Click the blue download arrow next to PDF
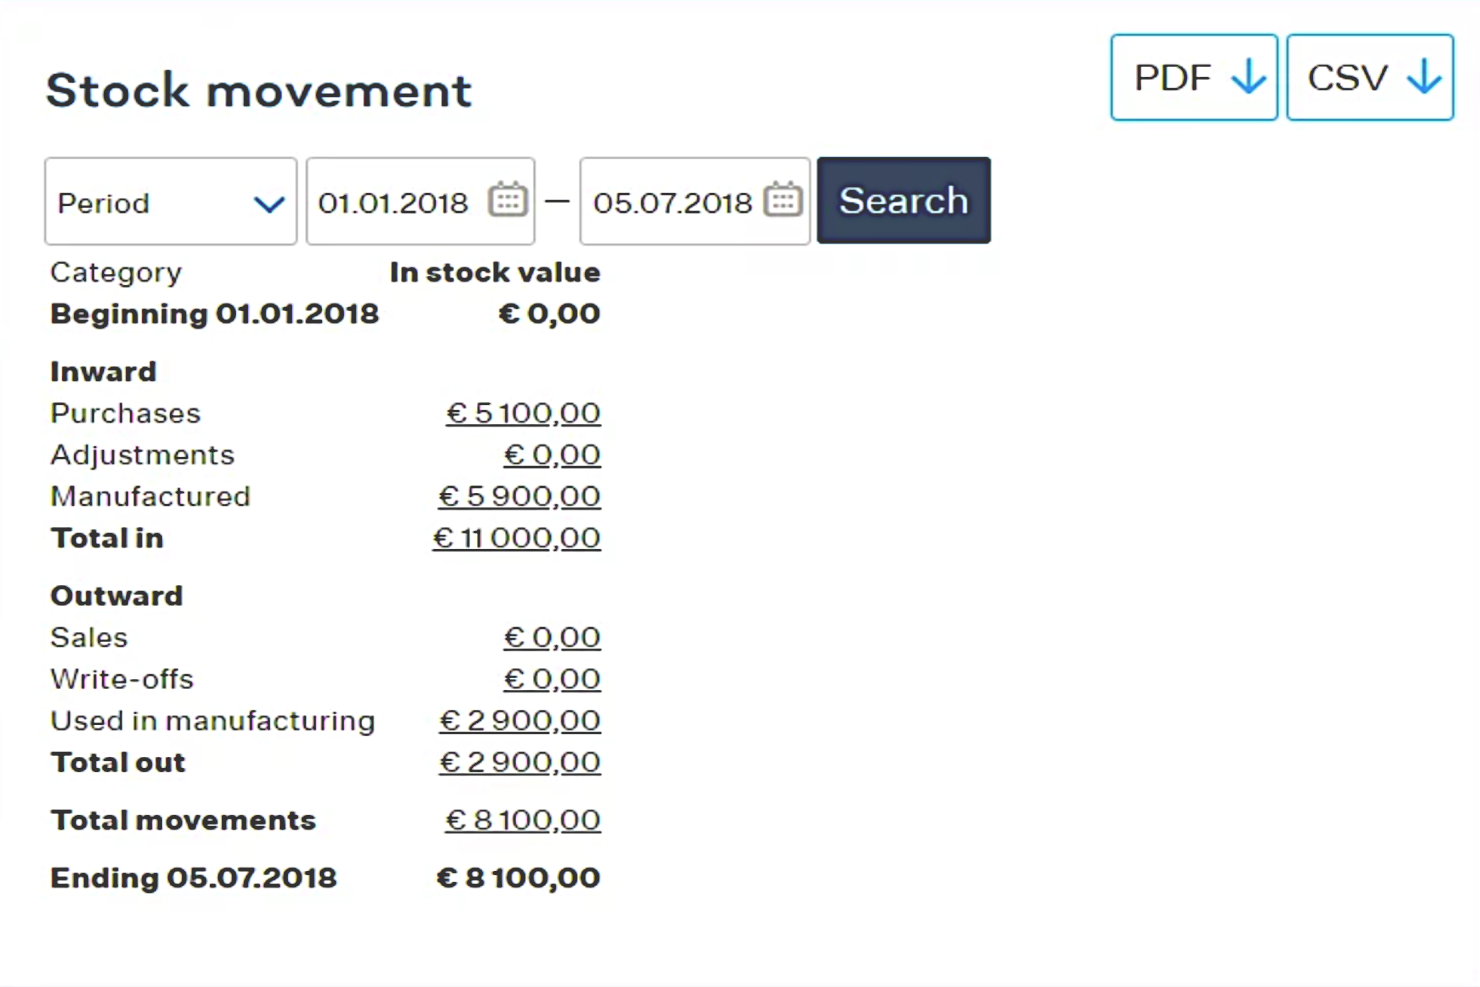This screenshot has height=987, width=1480. pos(1247,77)
